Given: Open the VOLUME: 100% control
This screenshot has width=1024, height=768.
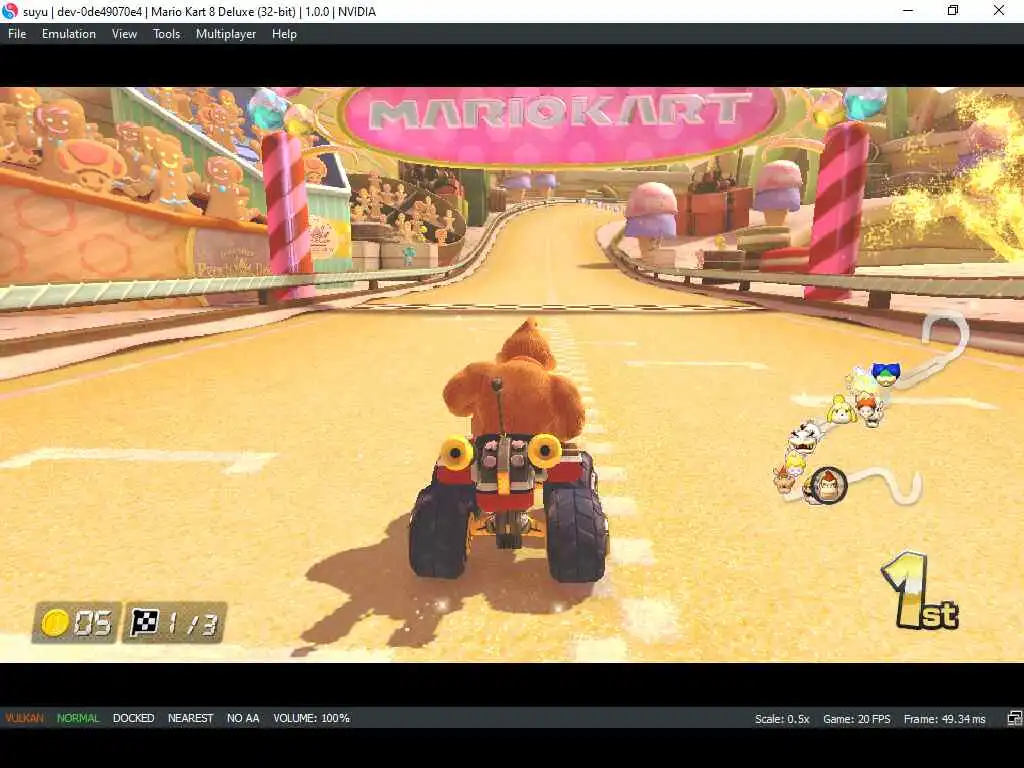Looking at the screenshot, I should 312,718.
